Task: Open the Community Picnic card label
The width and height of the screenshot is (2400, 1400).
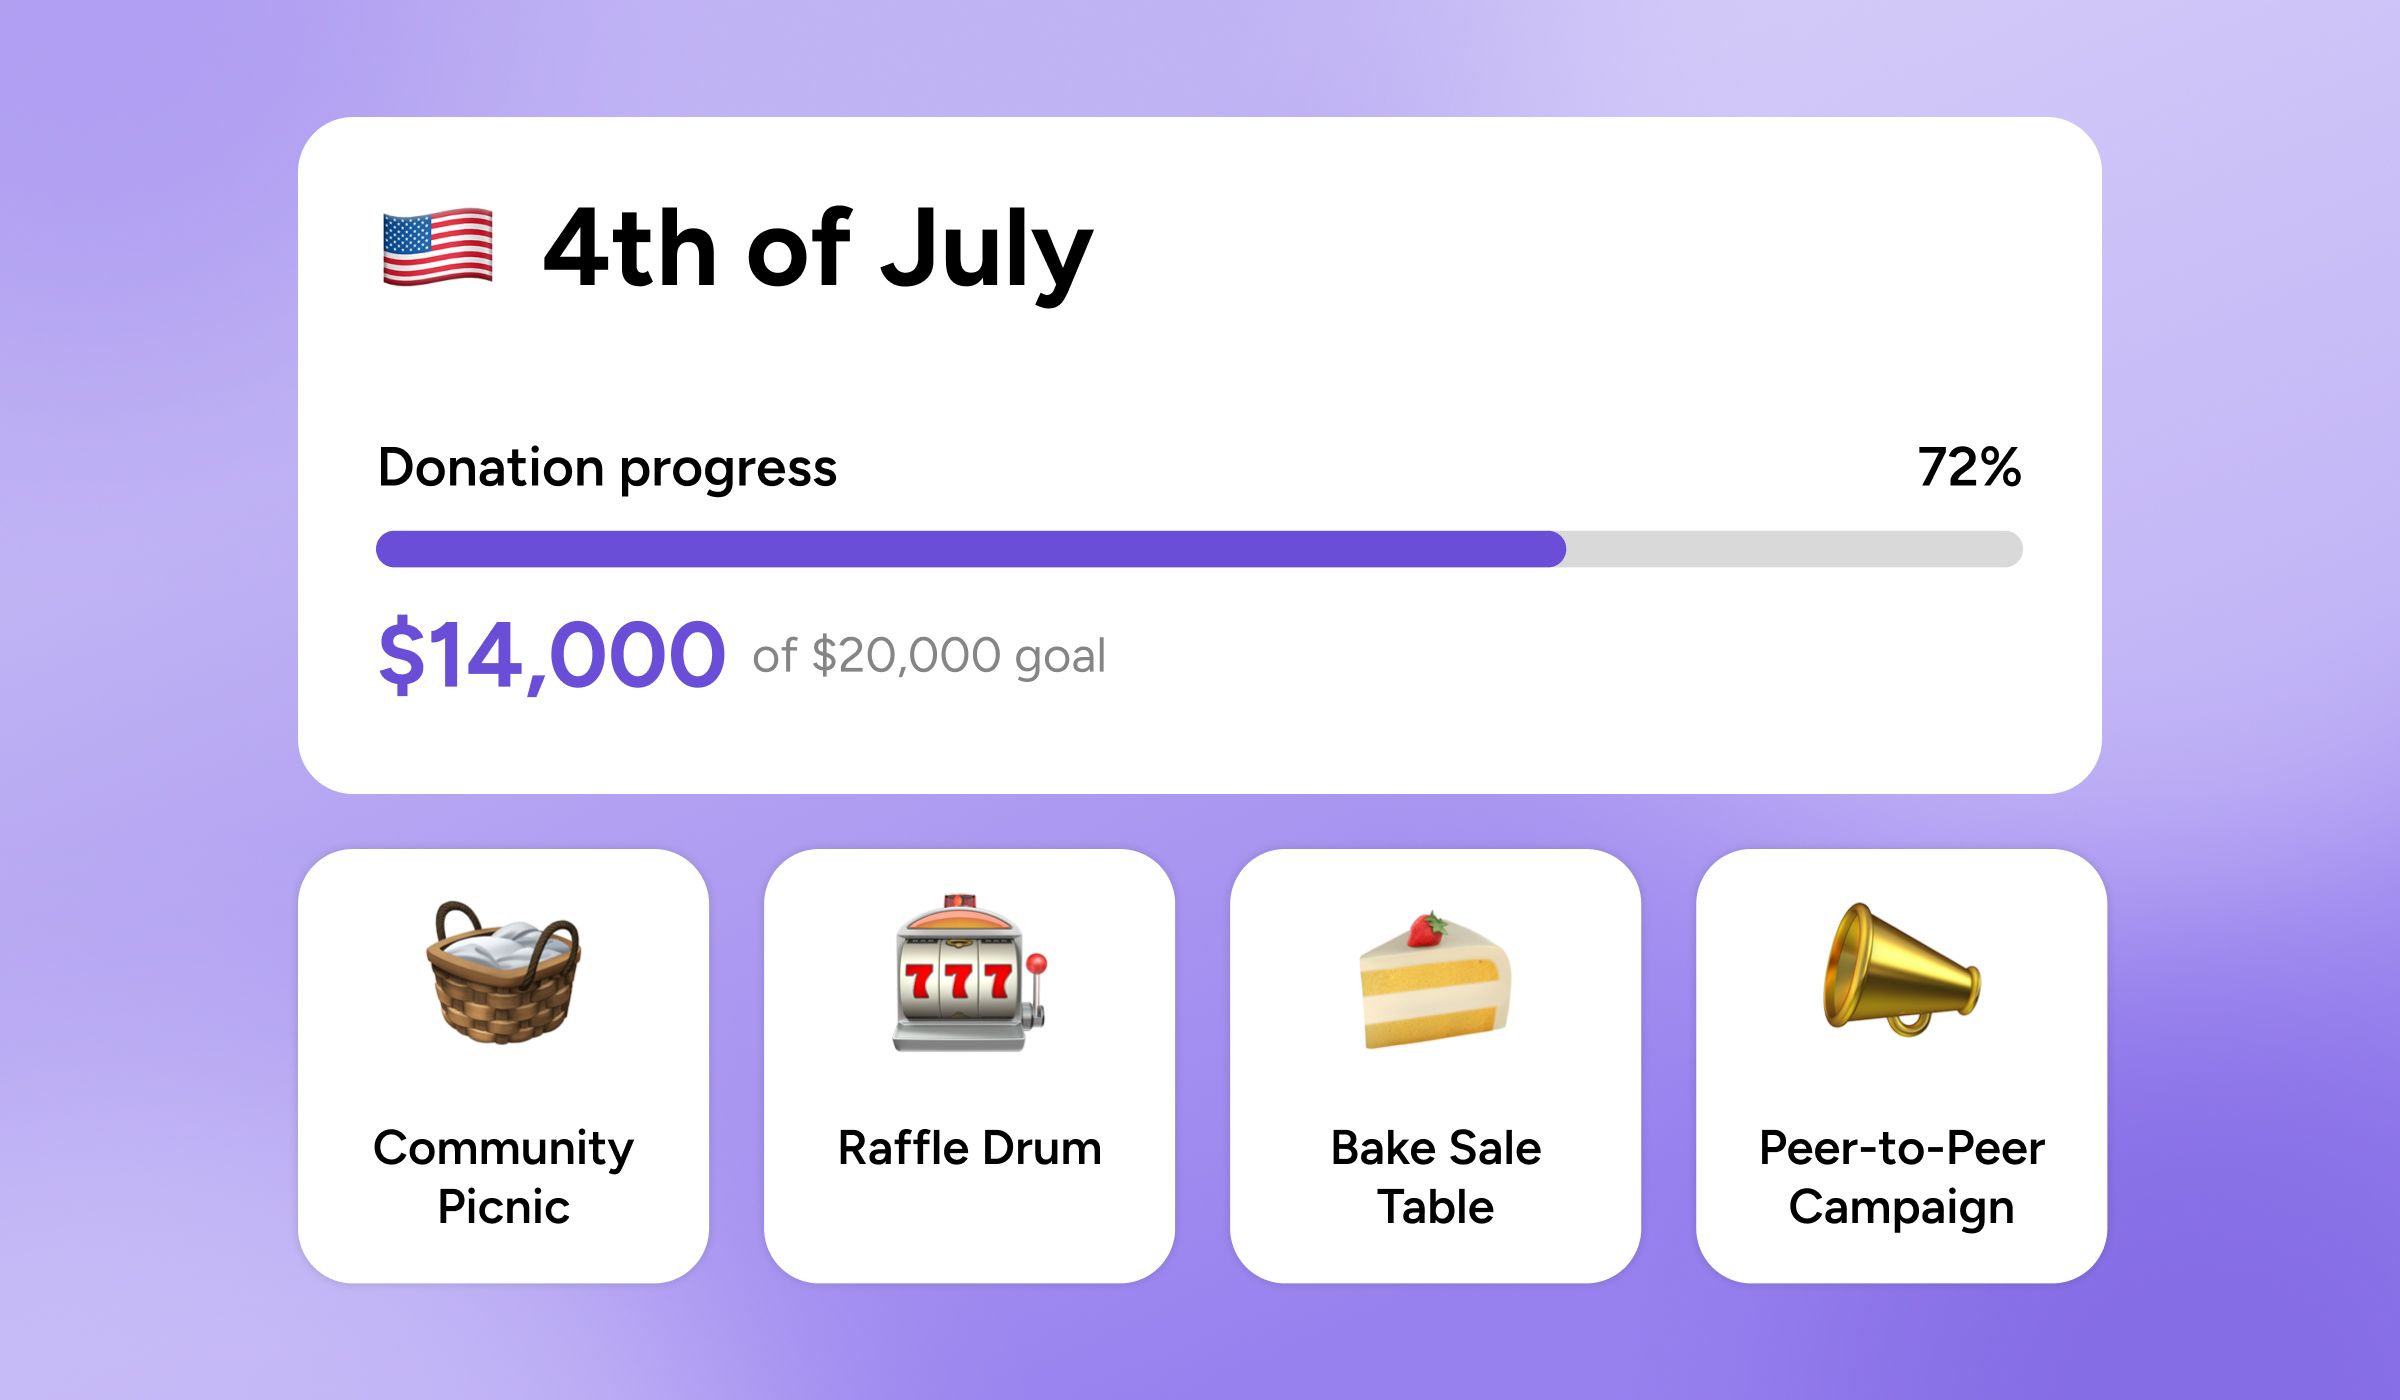Action: (503, 1177)
